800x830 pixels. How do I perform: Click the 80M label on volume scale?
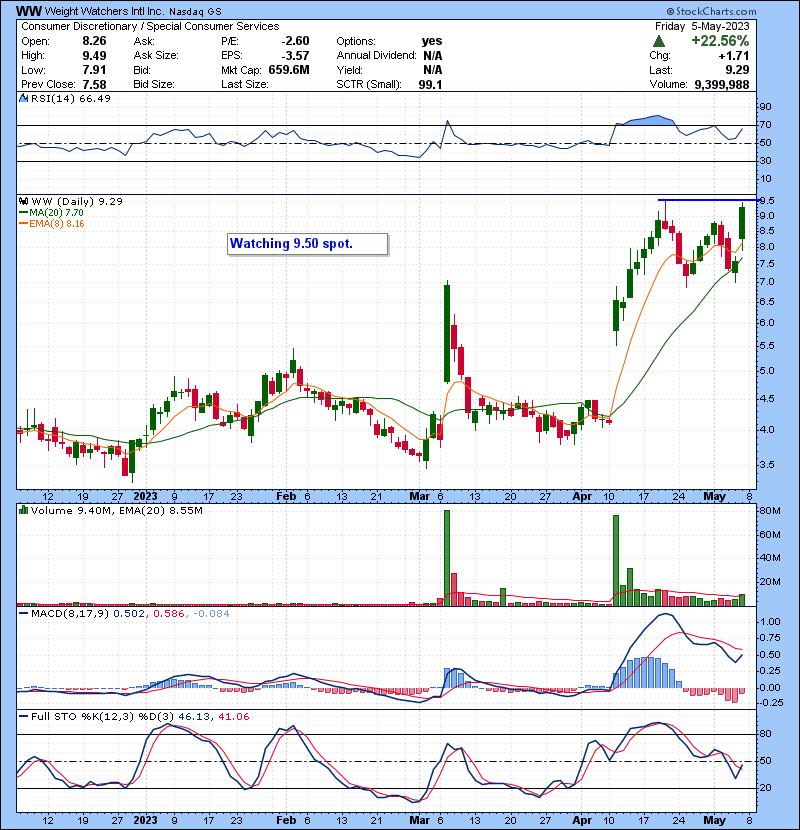click(769, 511)
